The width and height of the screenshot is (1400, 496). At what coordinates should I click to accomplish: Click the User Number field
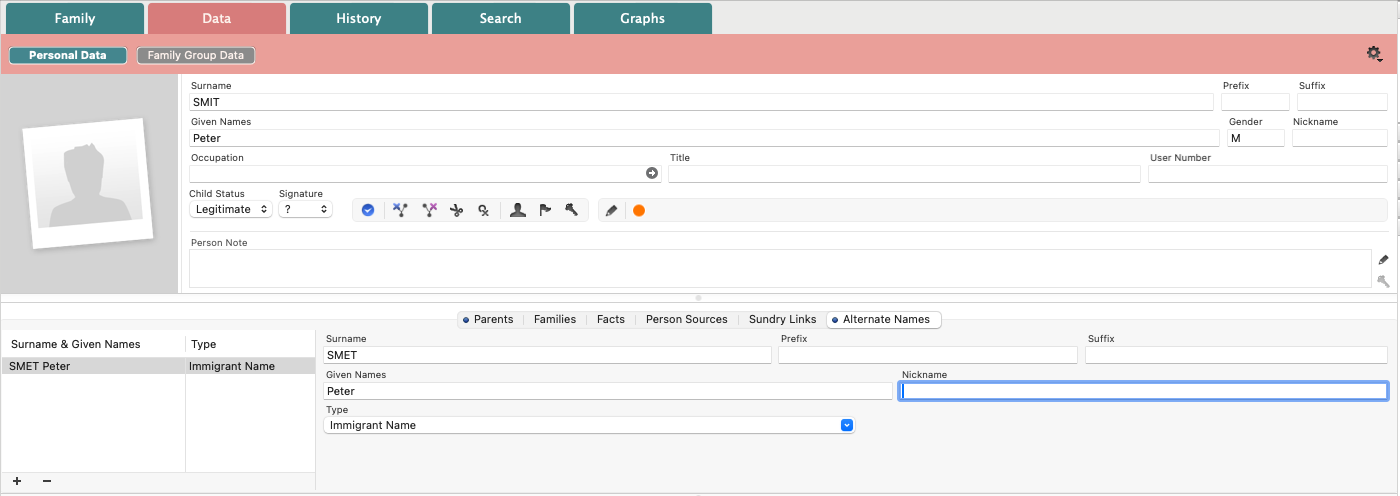1268,174
